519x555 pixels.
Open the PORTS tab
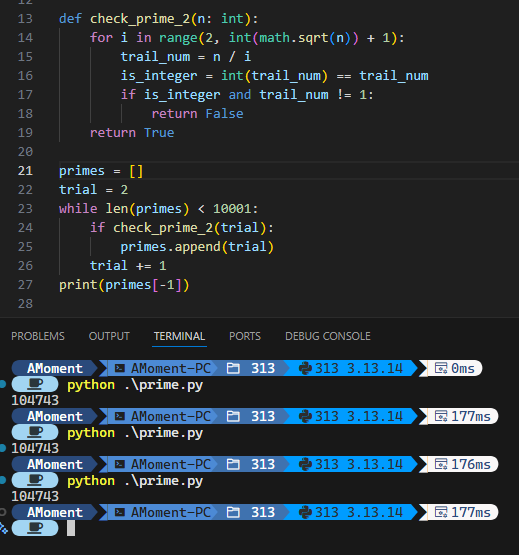tap(245, 336)
